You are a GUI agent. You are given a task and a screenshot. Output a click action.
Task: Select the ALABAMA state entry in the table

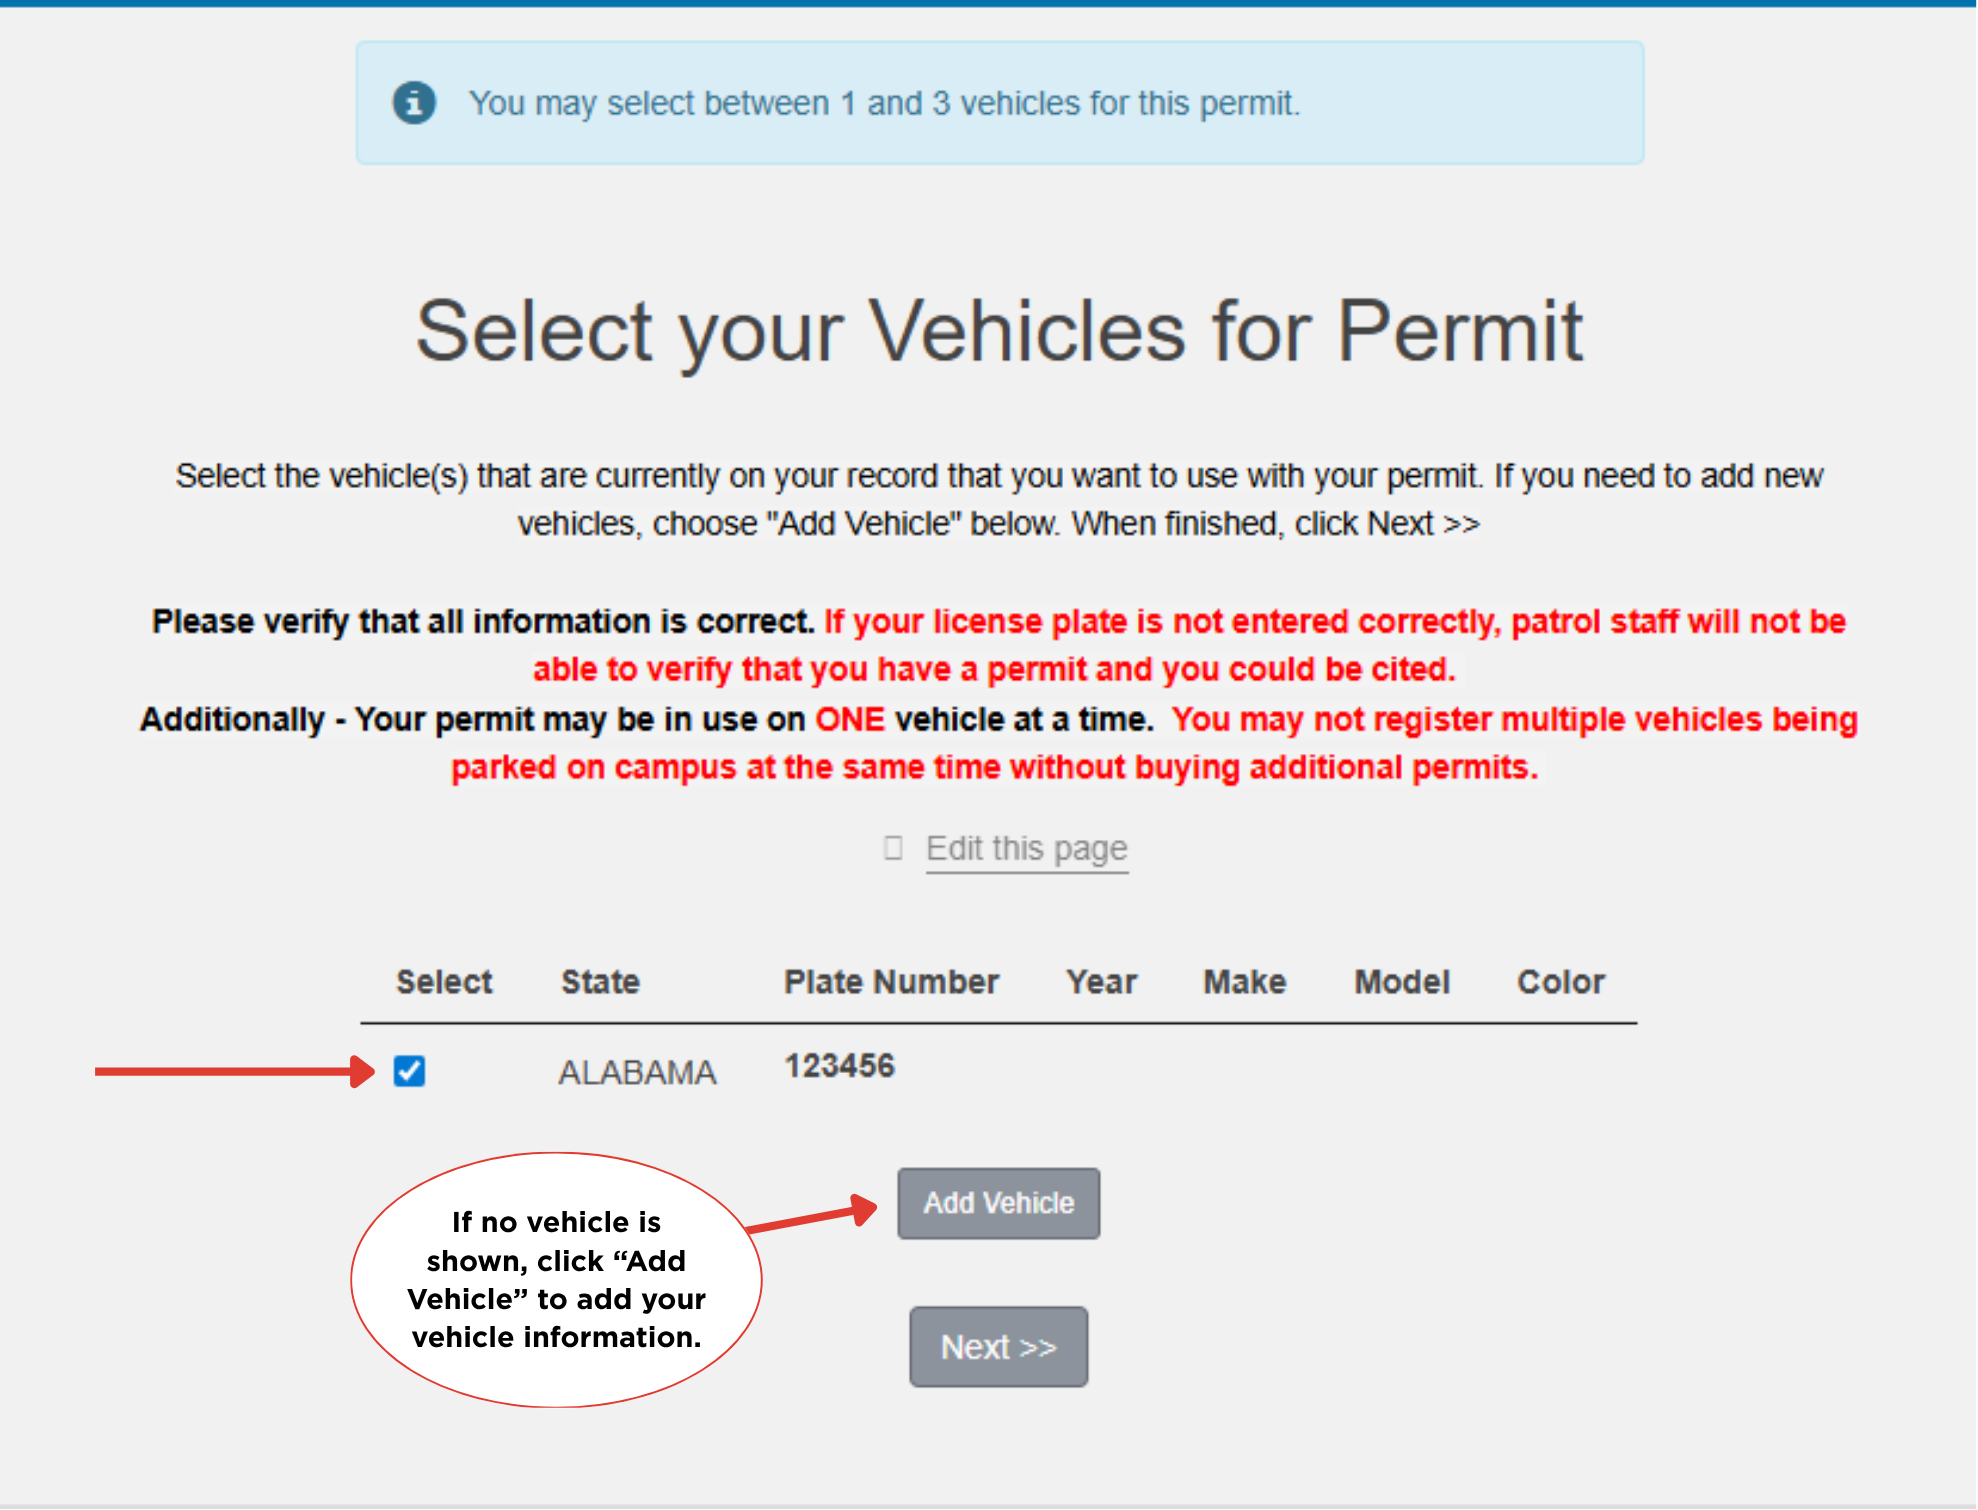pos(638,1071)
